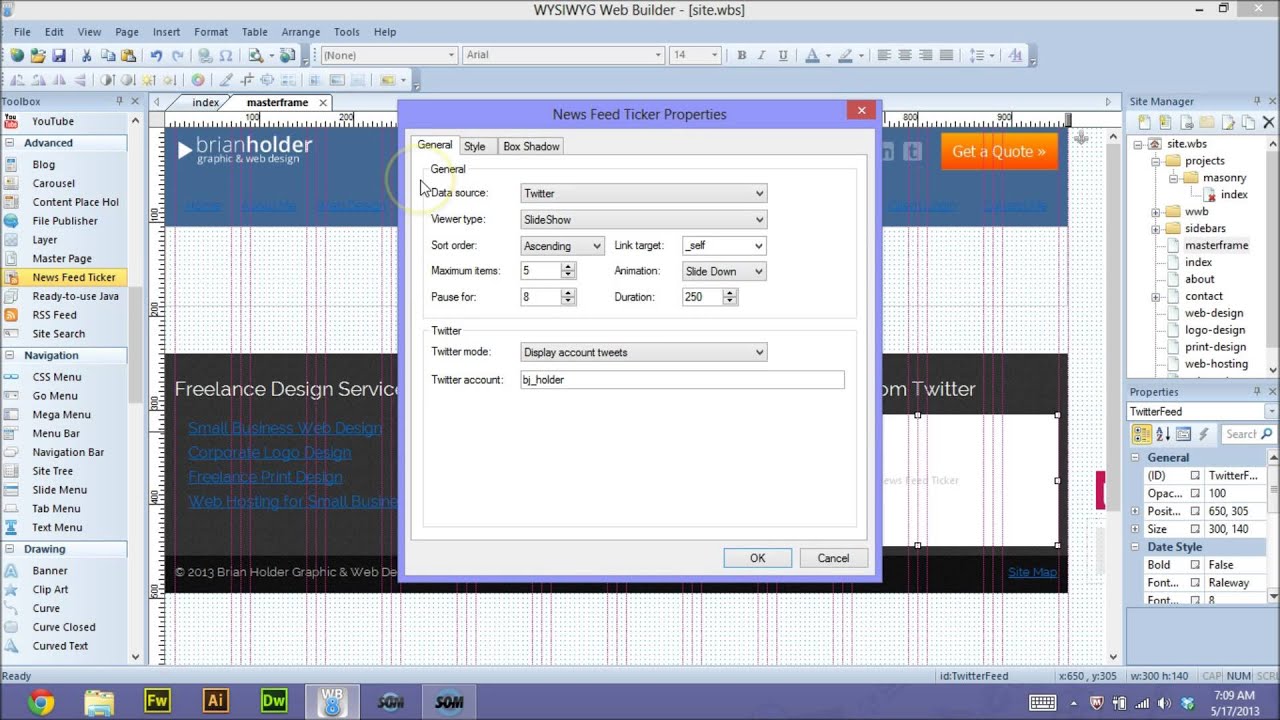Image resolution: width=1280 pixels, height=720 pixels.
Task: Toggle alphabetical sort in Properties panel
Action: point(1163,434)
